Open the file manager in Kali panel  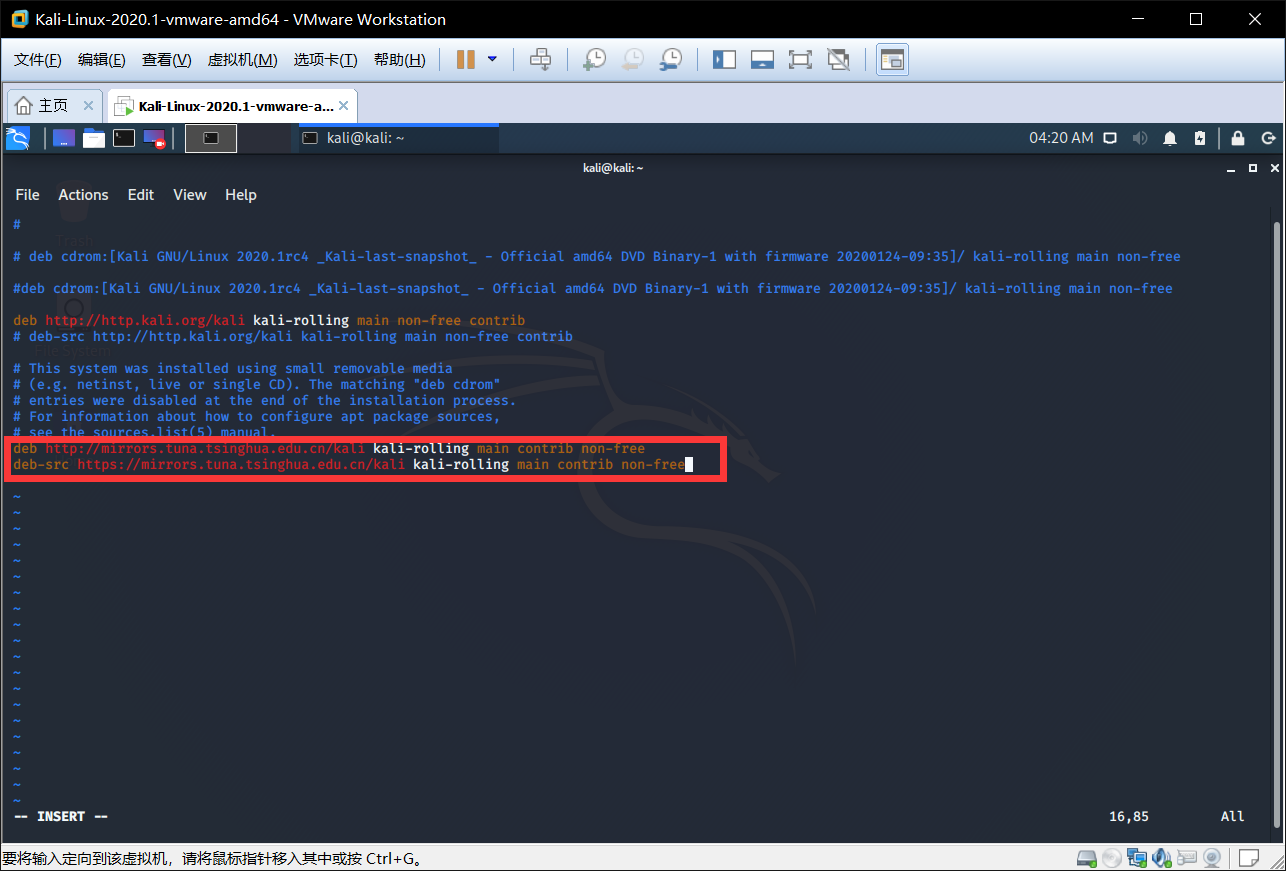[94, 138]
